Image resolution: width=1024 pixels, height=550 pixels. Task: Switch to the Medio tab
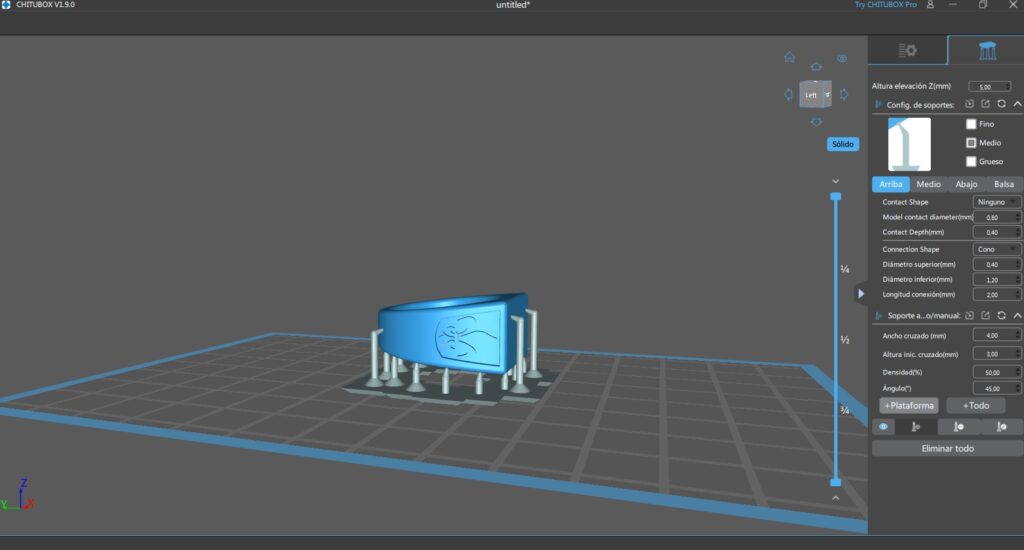click(928, 184)
